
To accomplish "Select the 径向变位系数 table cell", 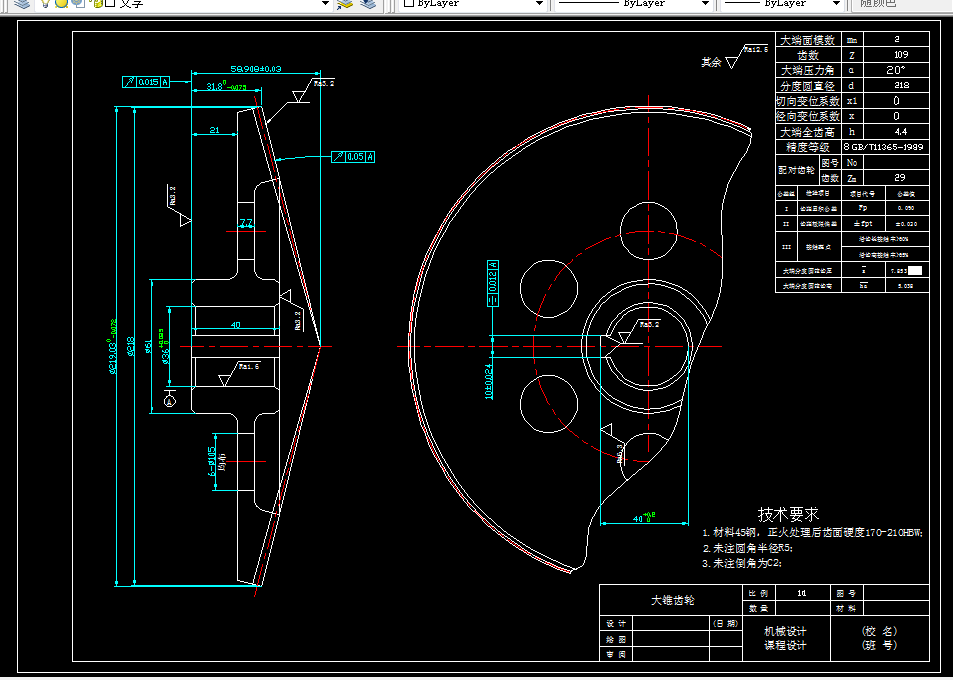I will pos(808,116).
